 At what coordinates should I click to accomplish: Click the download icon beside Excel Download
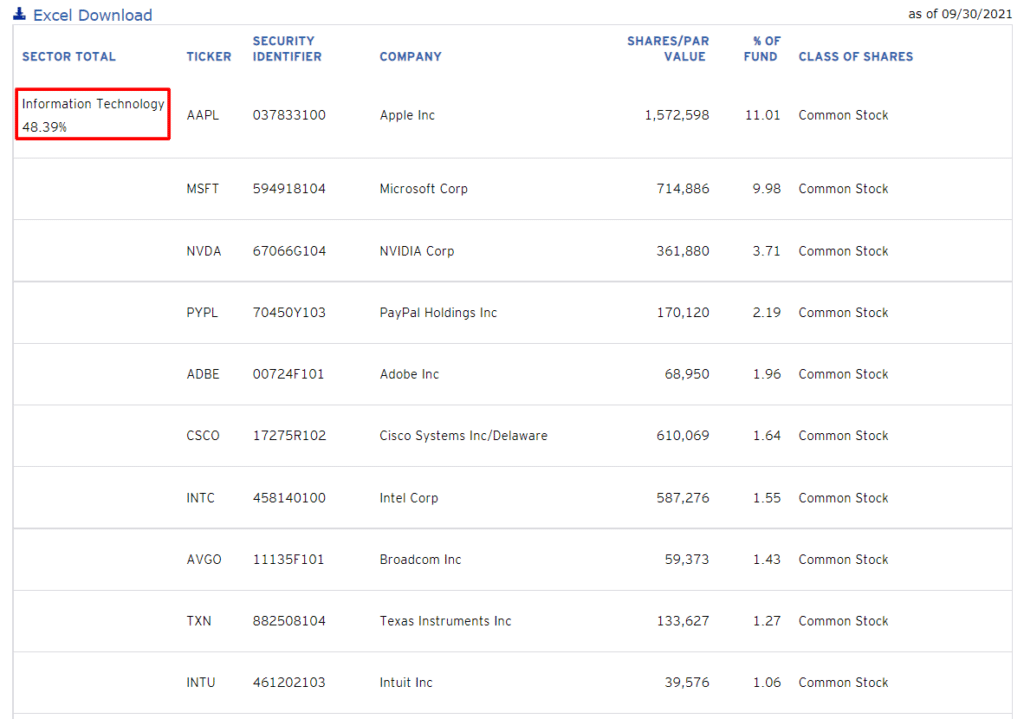(20, 14)
